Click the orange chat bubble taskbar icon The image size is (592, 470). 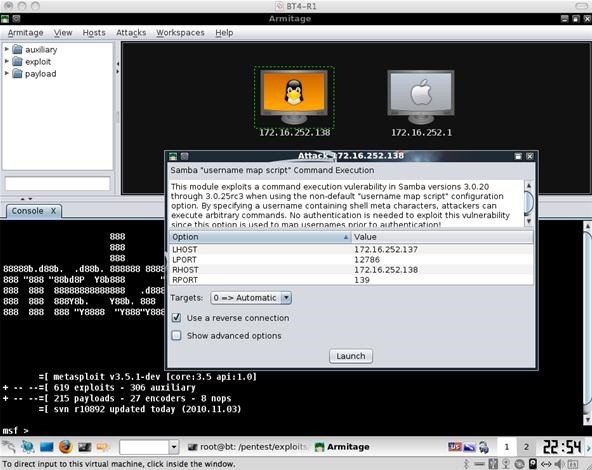(x=102, y=447)
